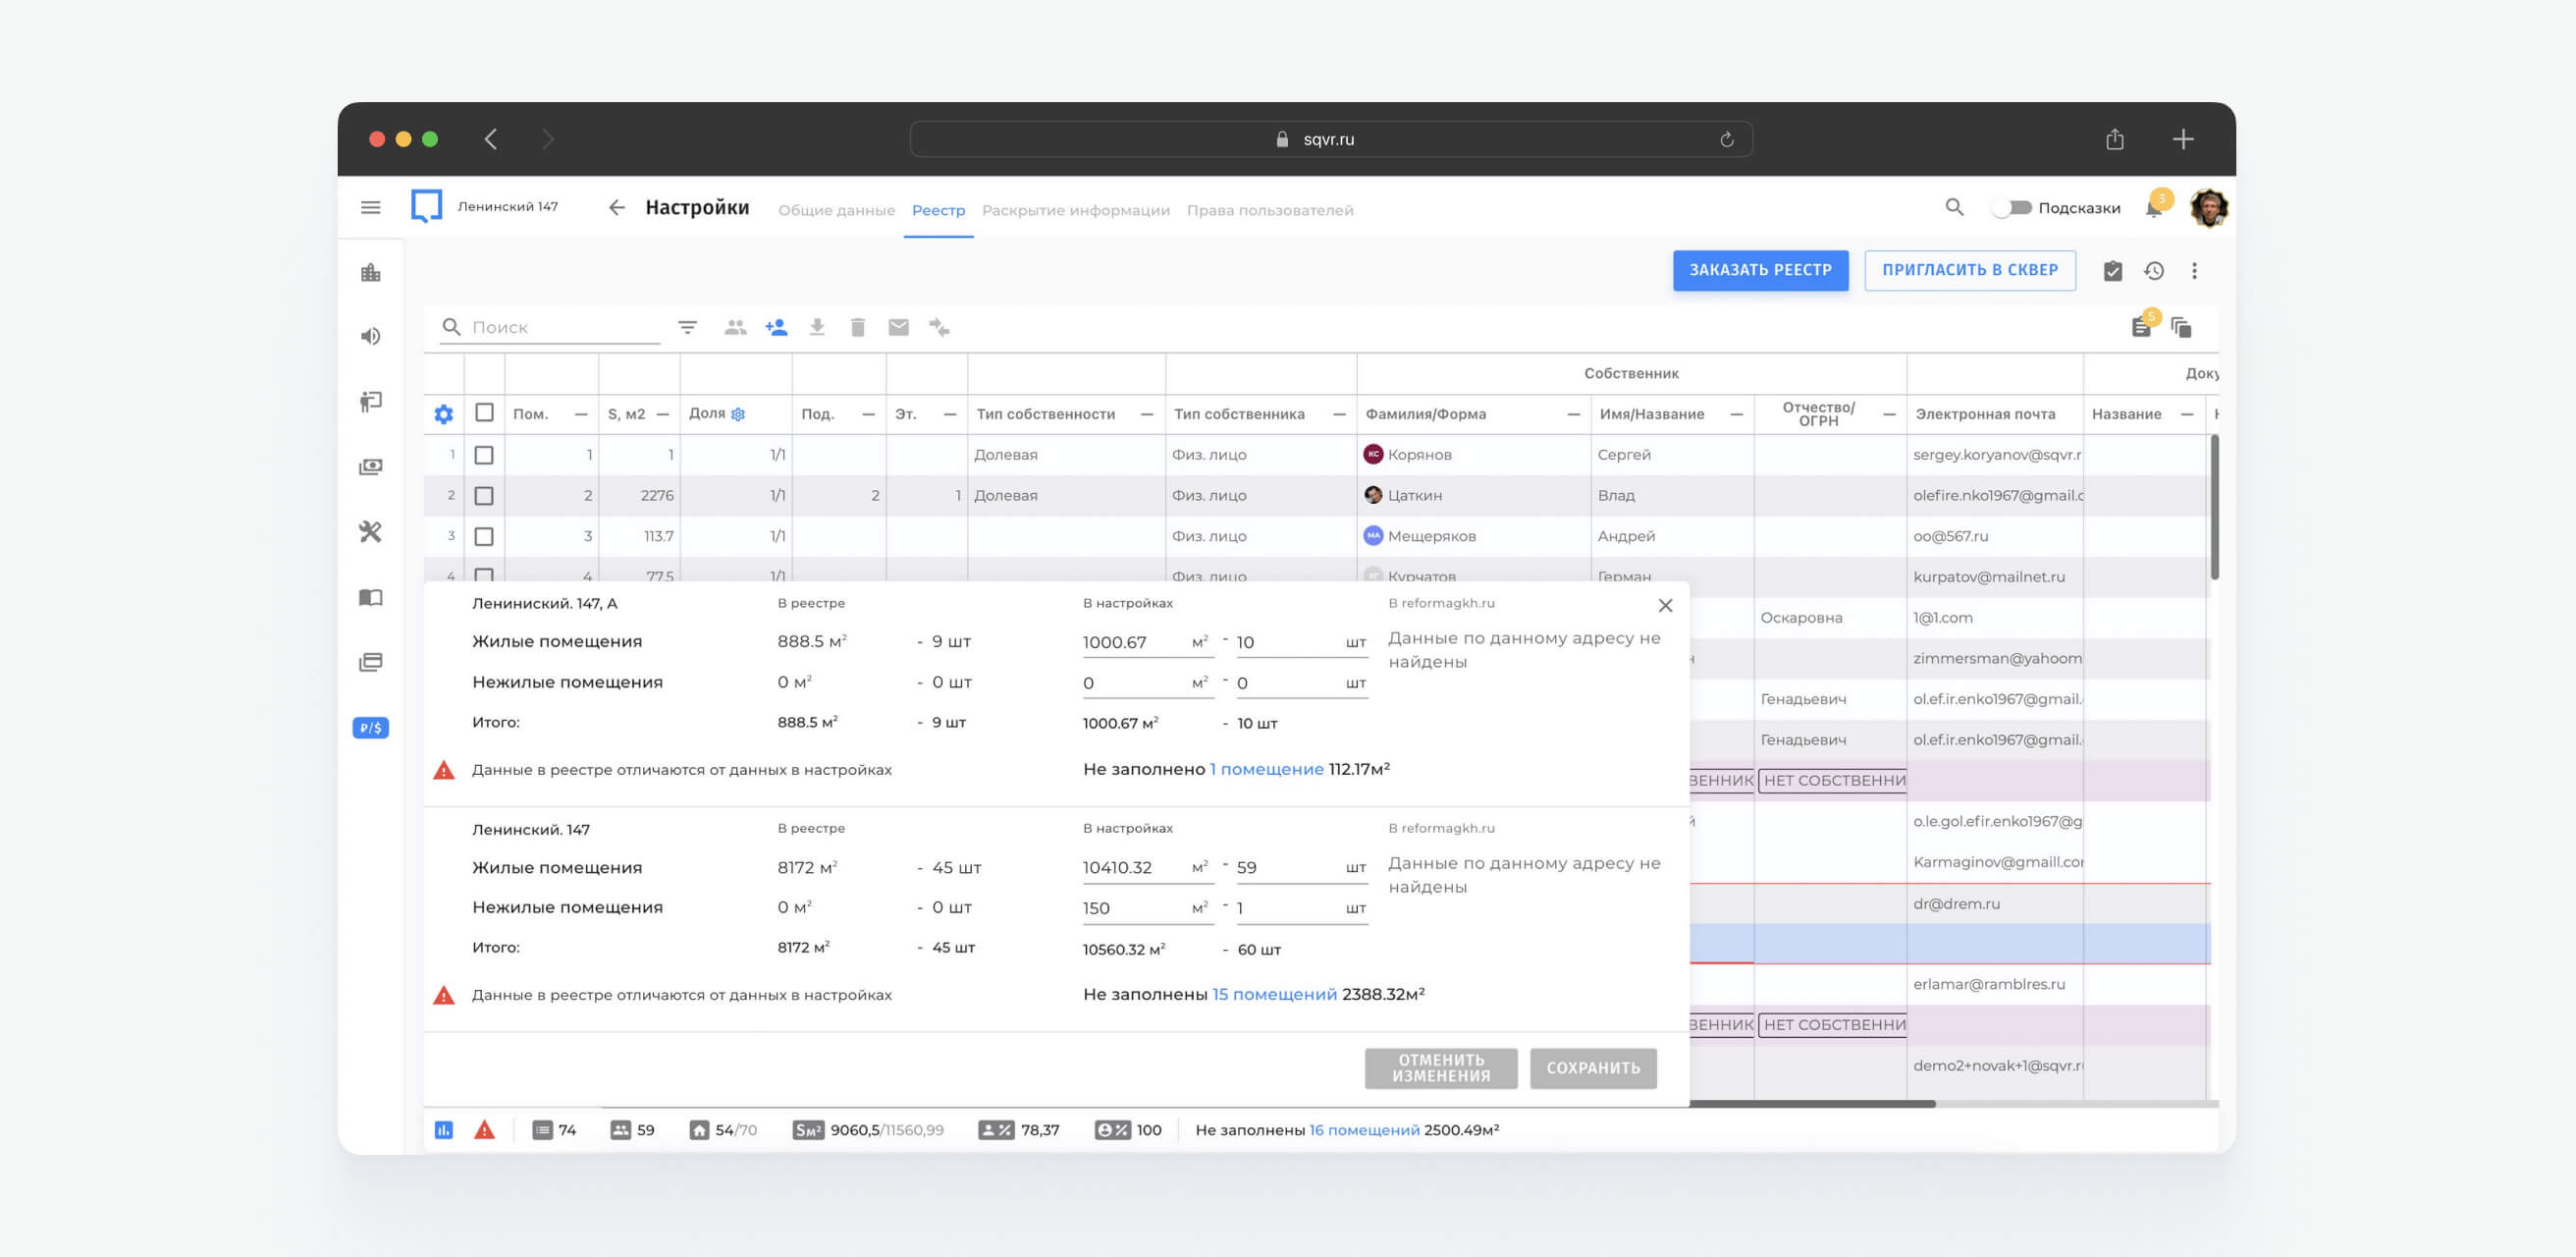Open the three-dot more options menu
2576x1257 pixels.
[x=2195, y=271]
